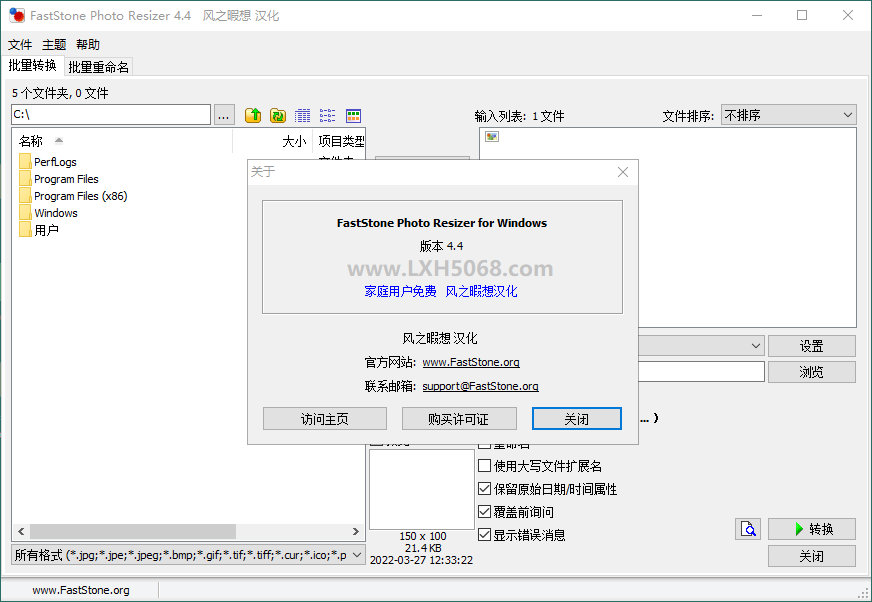Click the '2022-03-27 12:33:22' date text
Screen dimensions: 872x602
coord(422,560)
